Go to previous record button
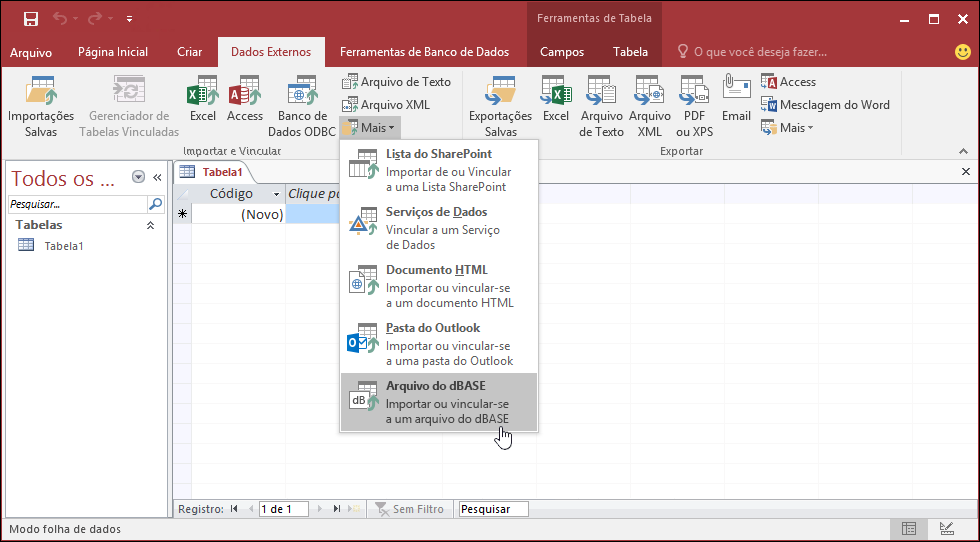The height and width of the screenshot is (542, 980). coord(251,509)
